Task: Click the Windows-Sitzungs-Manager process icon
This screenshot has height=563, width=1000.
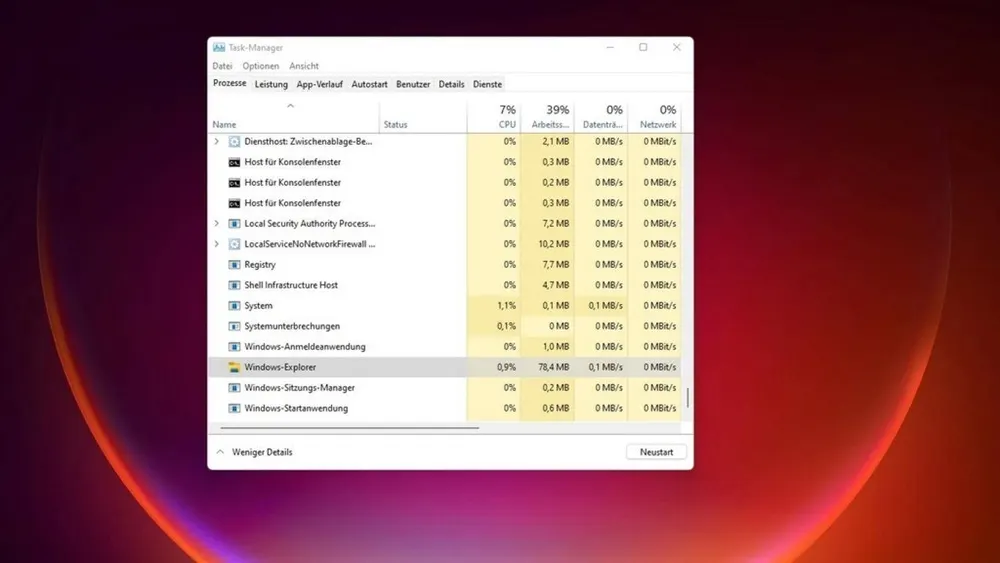Action: pos(234,388)
